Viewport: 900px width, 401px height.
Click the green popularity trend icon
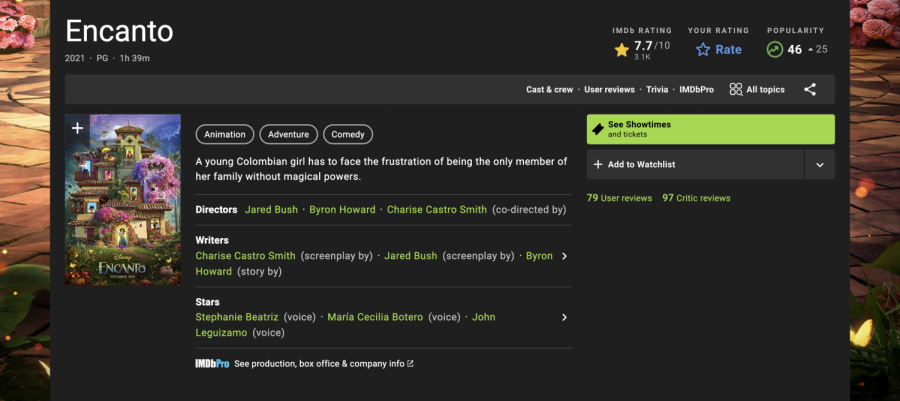[x=774, y=50]
